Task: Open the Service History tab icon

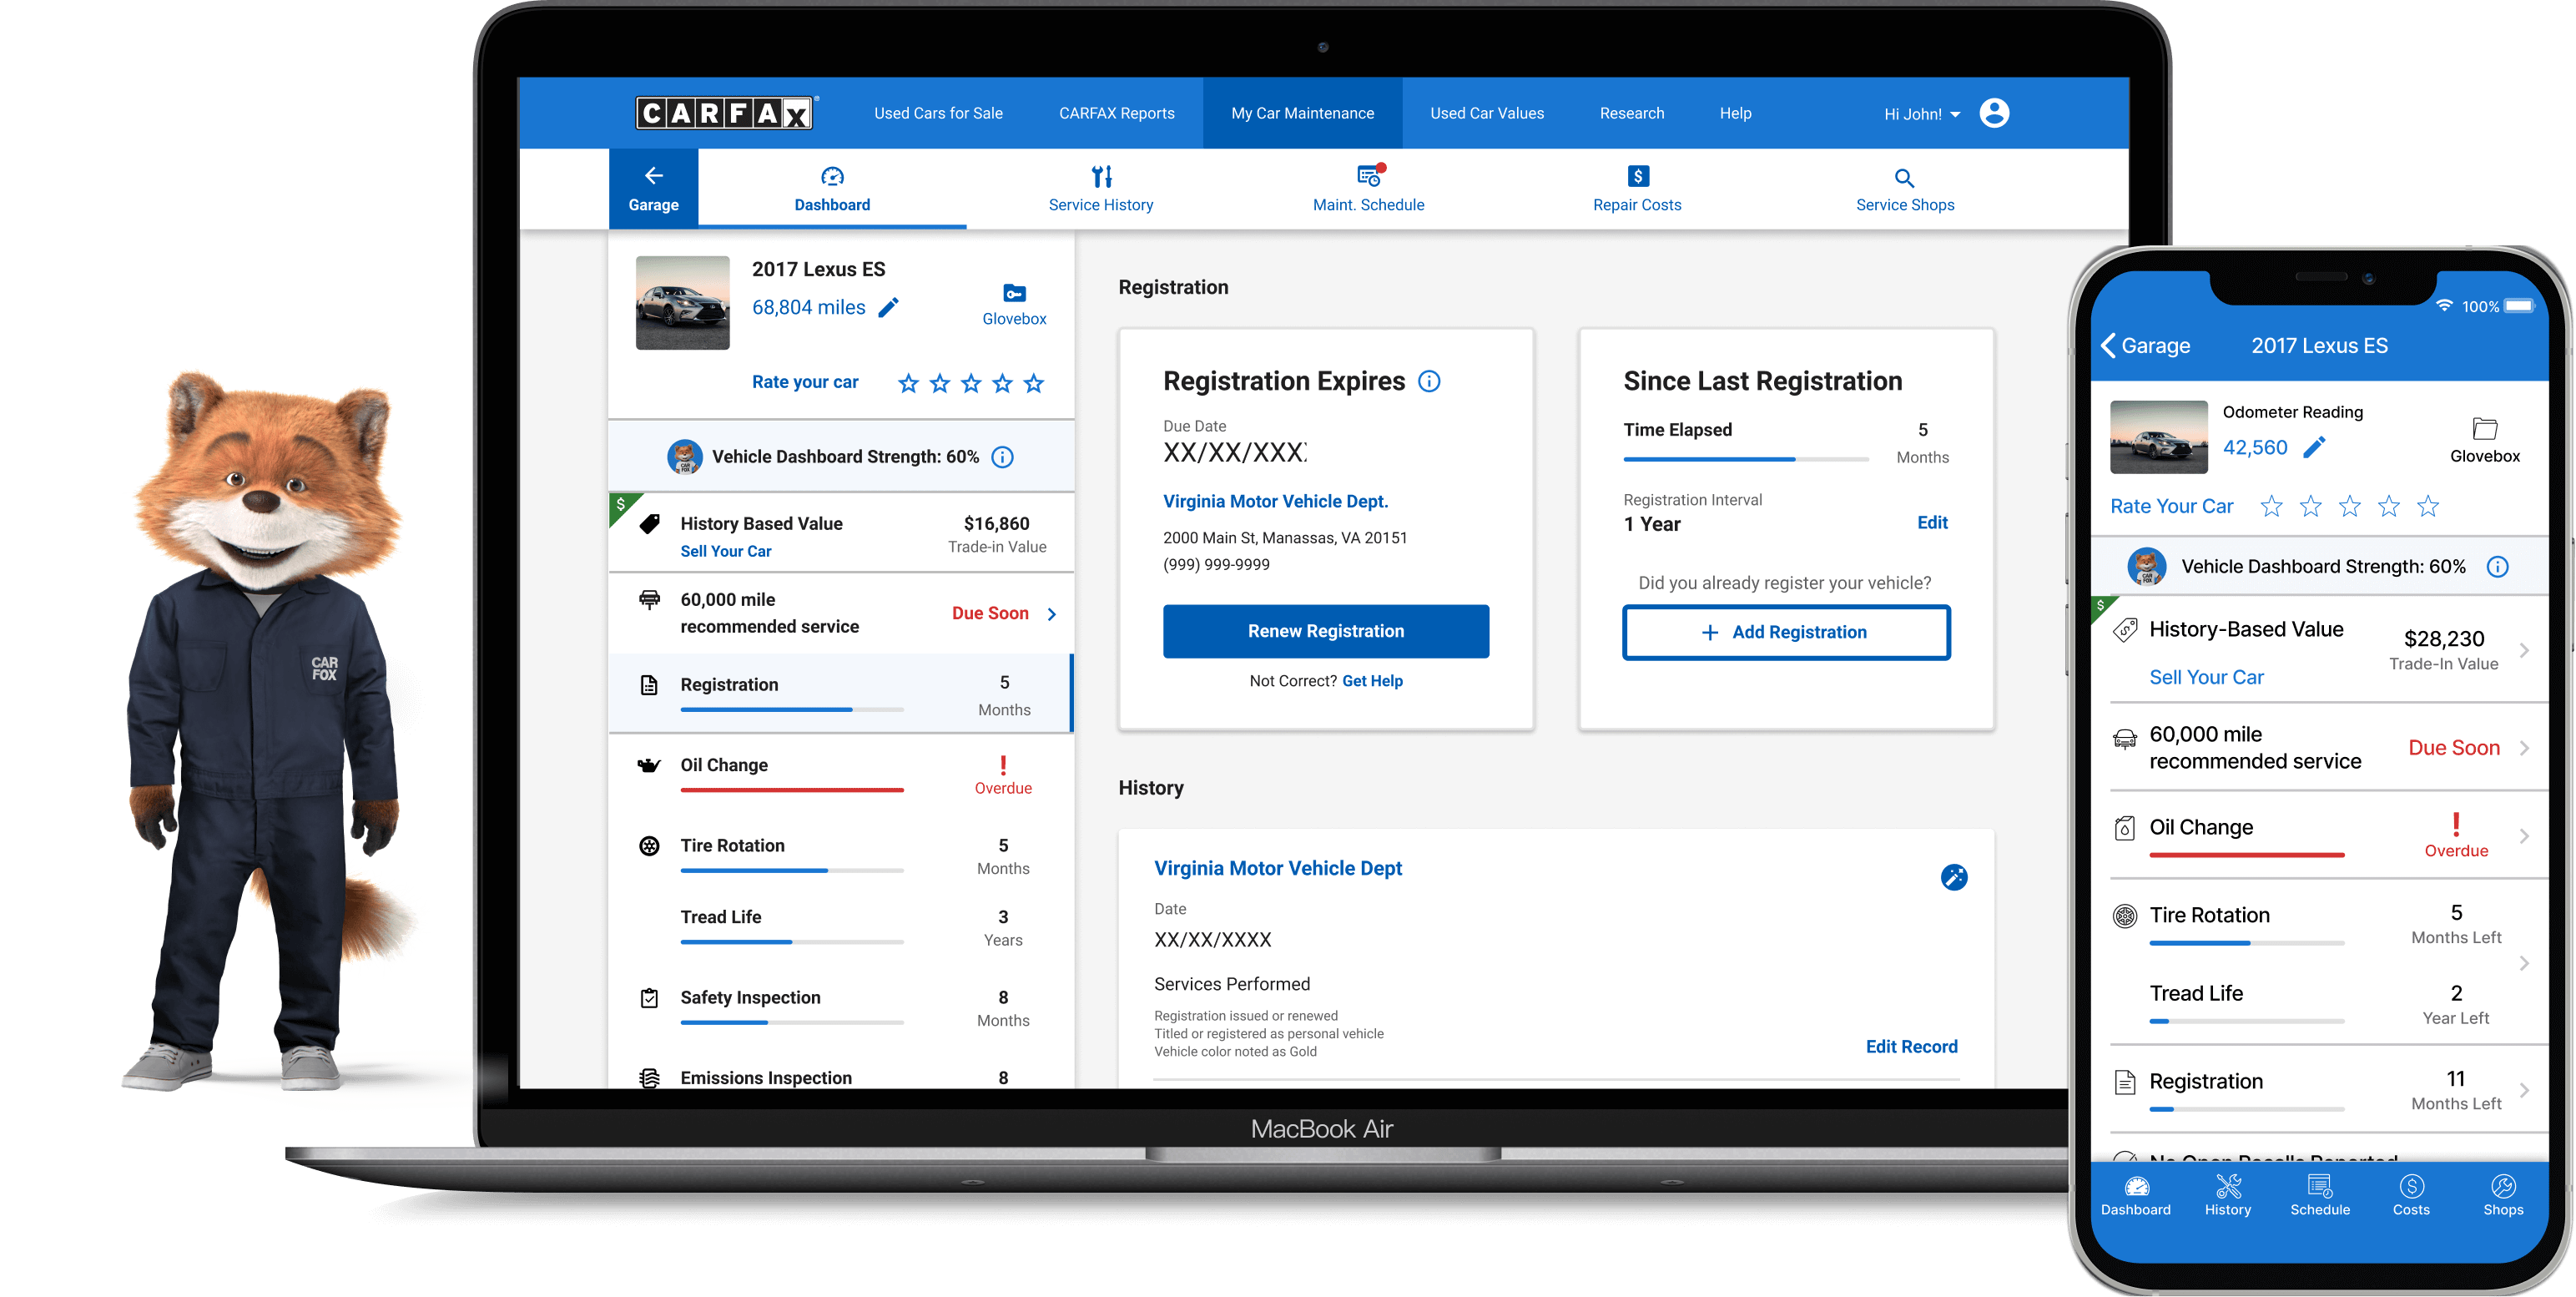Action: pyautogui.click(x=1101, y=176)
